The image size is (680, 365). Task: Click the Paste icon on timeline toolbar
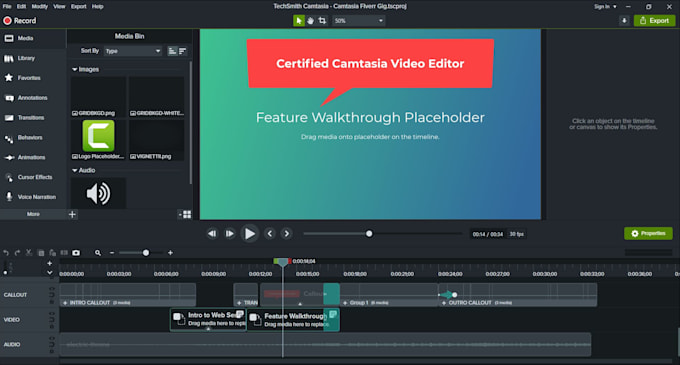[52, 253]
